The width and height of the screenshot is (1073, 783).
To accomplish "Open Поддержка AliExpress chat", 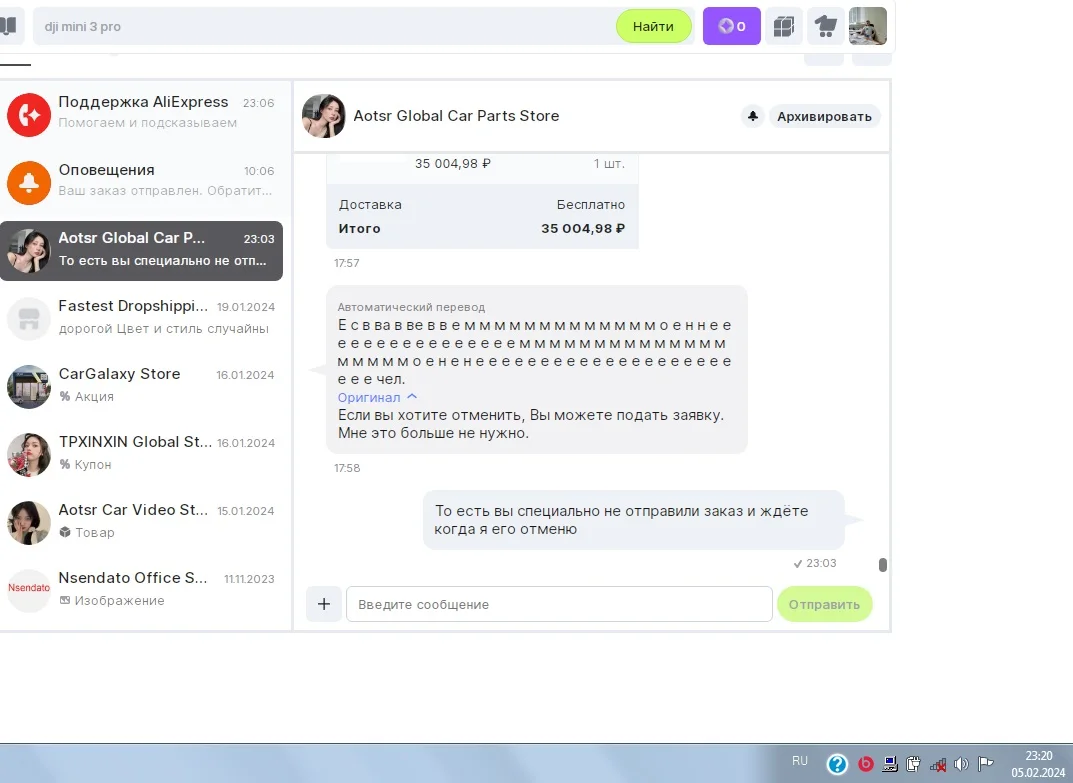I will point(142,114).
